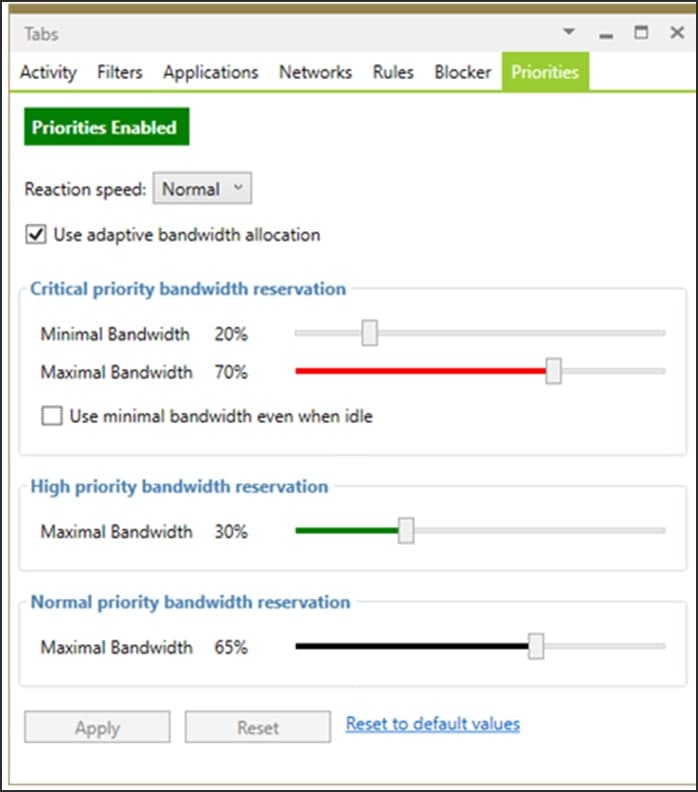The height and width of the screenshot is (792, 698).
Task: Enable Use minimal bandwidth even when idle
Action: point(52,416)
